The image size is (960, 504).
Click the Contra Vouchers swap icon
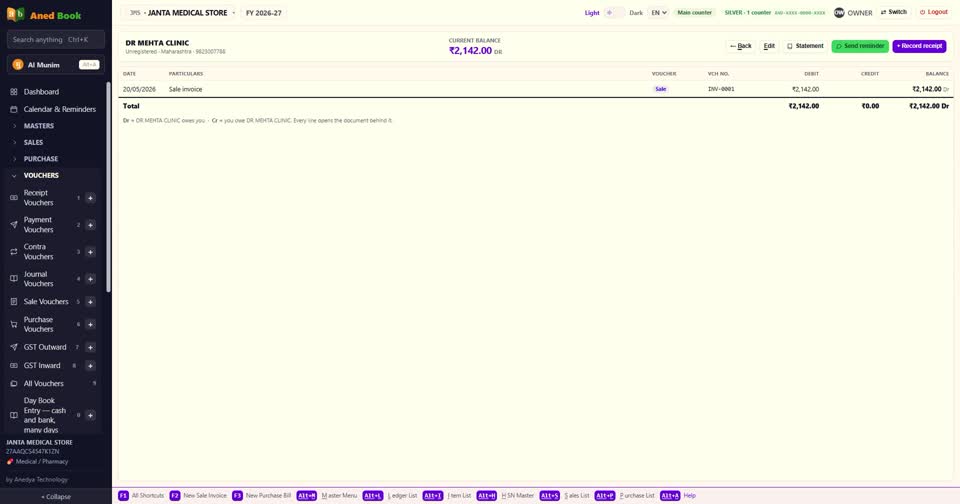13,252
